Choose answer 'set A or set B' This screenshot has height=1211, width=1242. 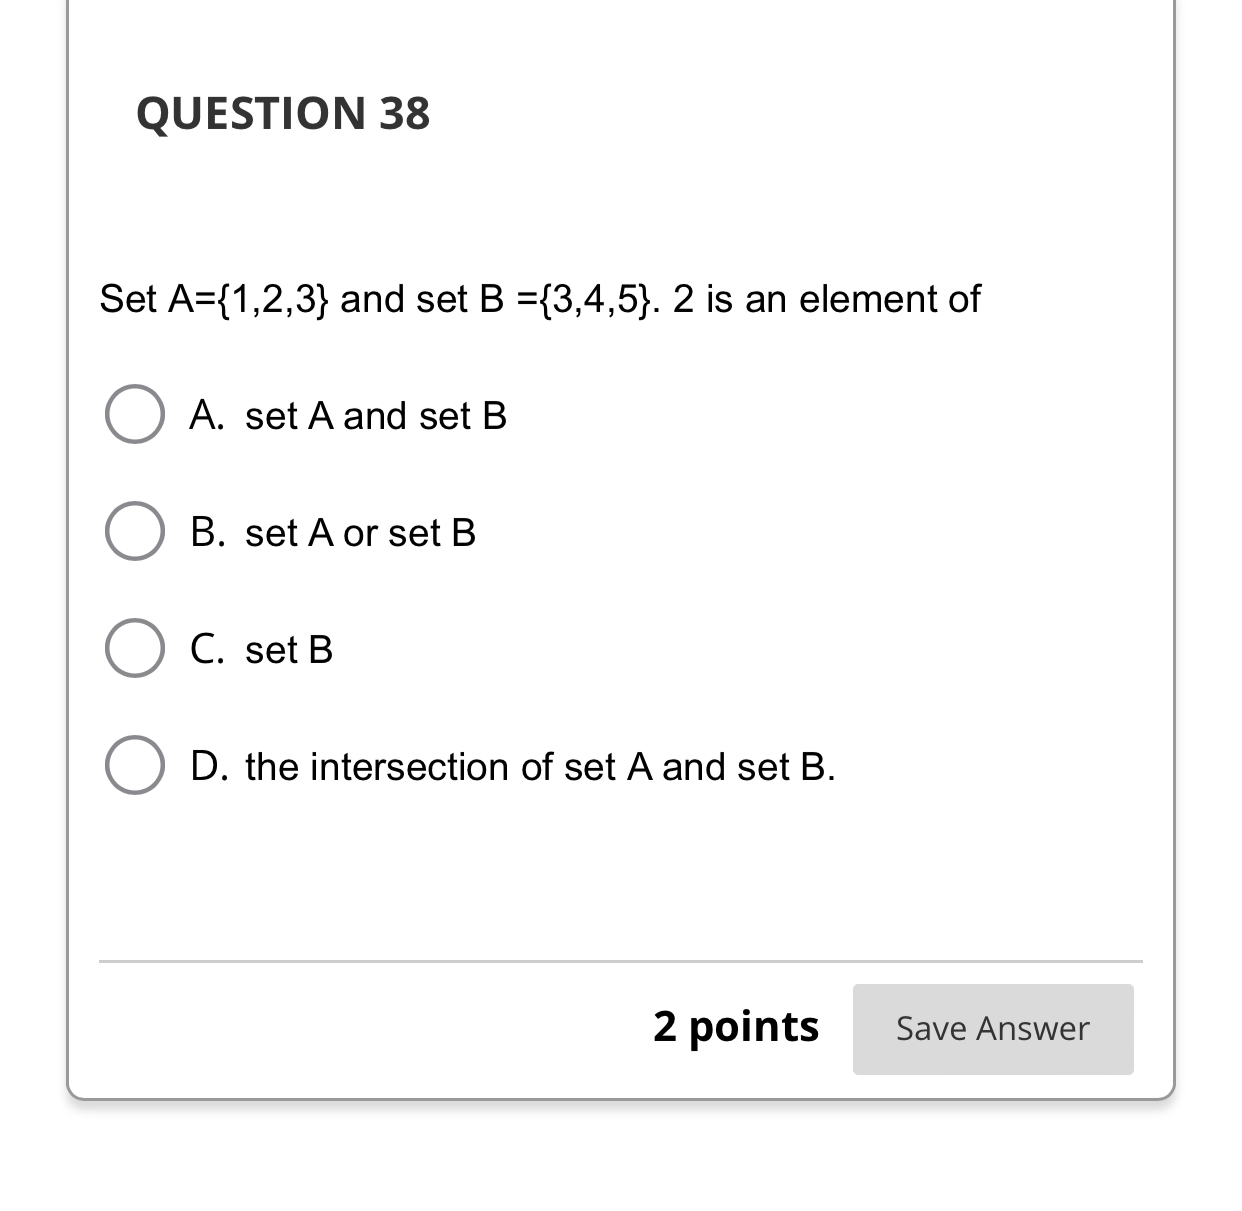(x=360, y=533)
